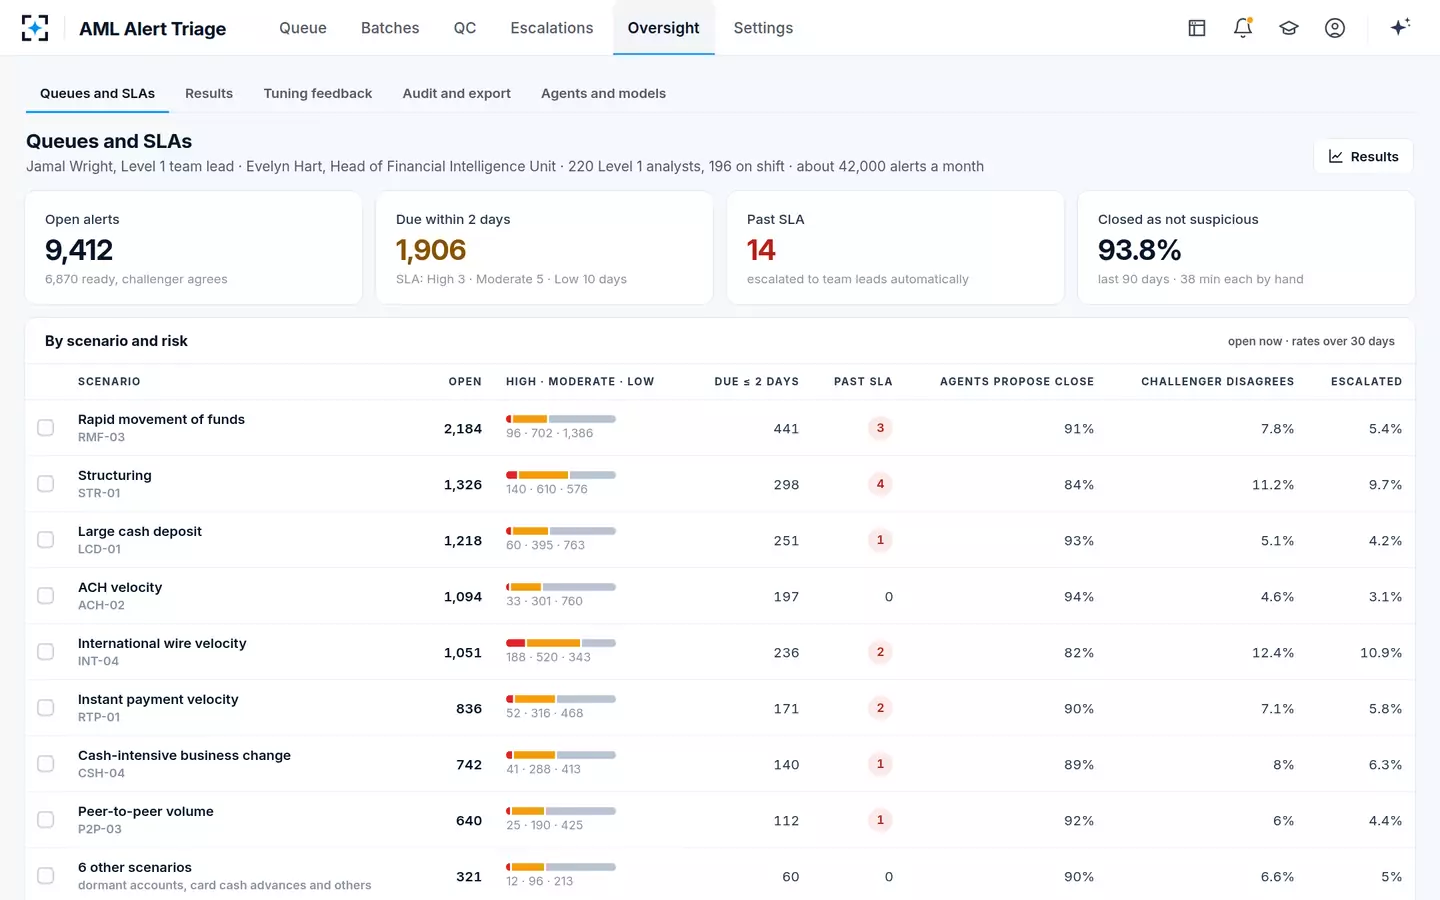Viewport: 1440px width, 900px height.
Task: Mark the International wire velocity checkbox
Action: click(x=46, y=652)
